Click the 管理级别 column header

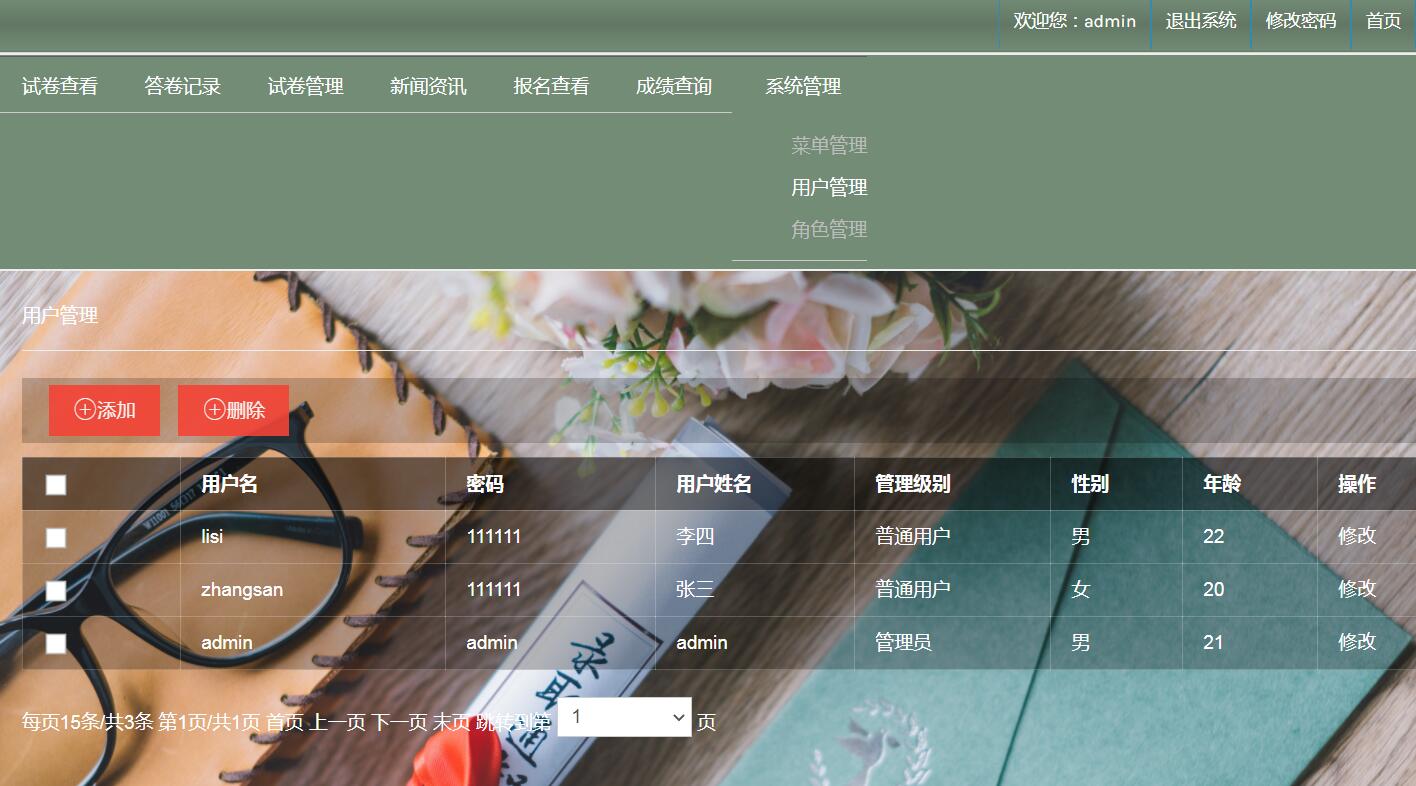pyautogui.click(x=913, y=484)
